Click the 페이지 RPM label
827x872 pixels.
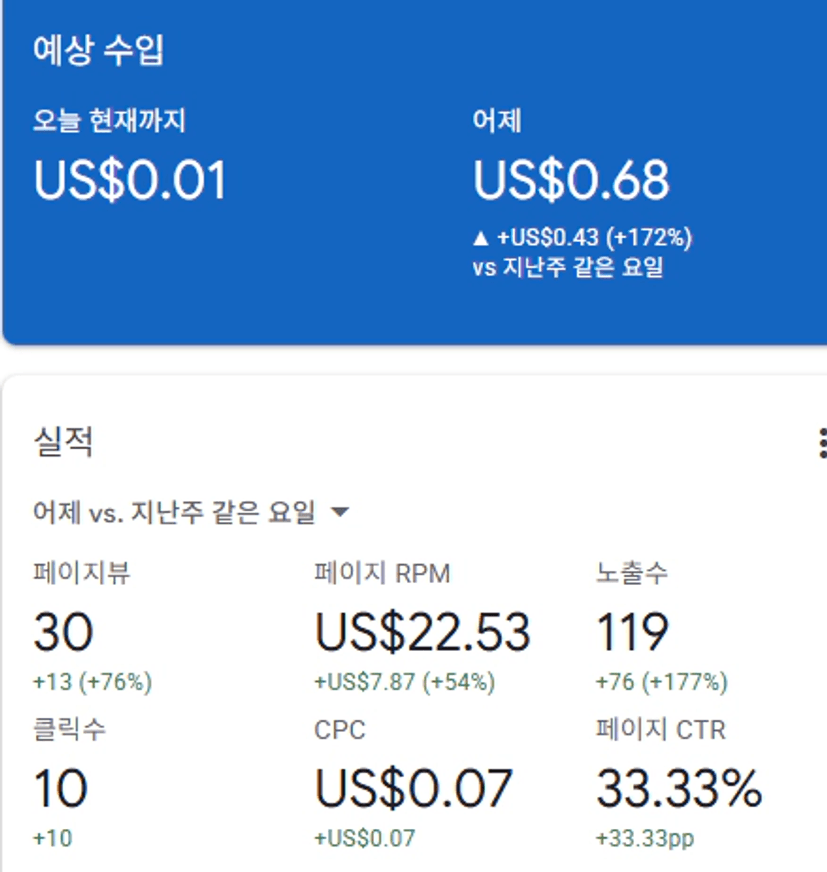(x=382, y=573)
